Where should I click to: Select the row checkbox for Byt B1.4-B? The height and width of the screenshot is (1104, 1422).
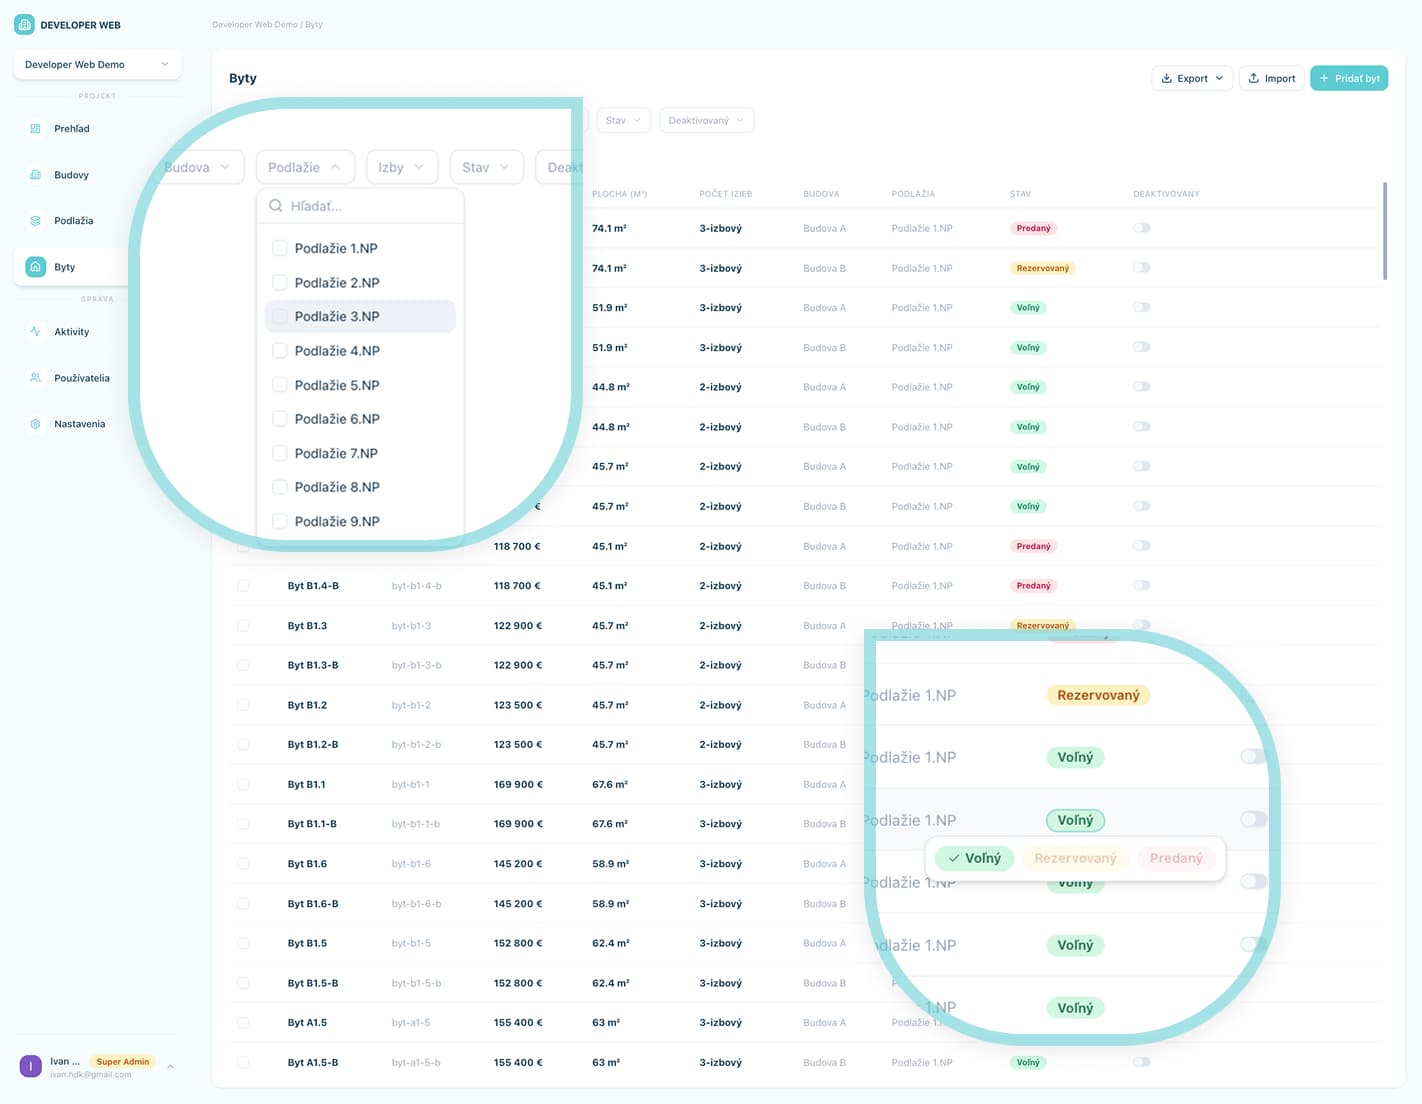click(243, 586)
